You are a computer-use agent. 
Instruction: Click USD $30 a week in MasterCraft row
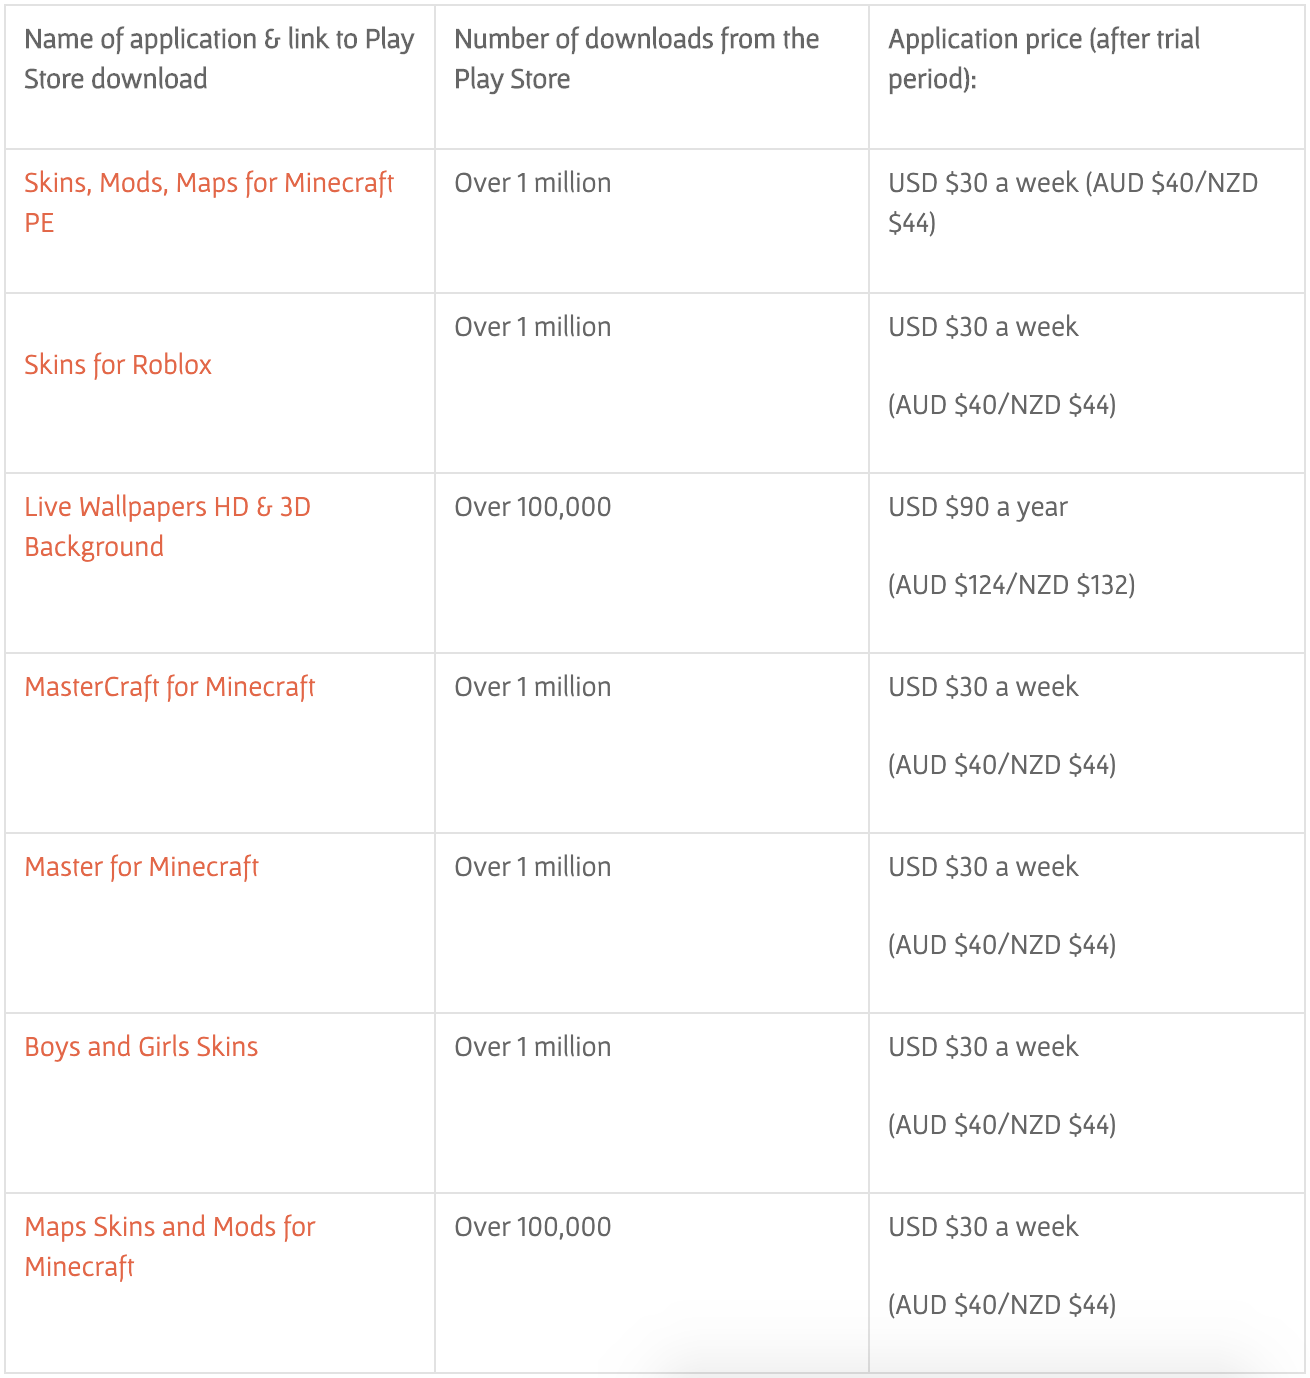tap(983, 687)
